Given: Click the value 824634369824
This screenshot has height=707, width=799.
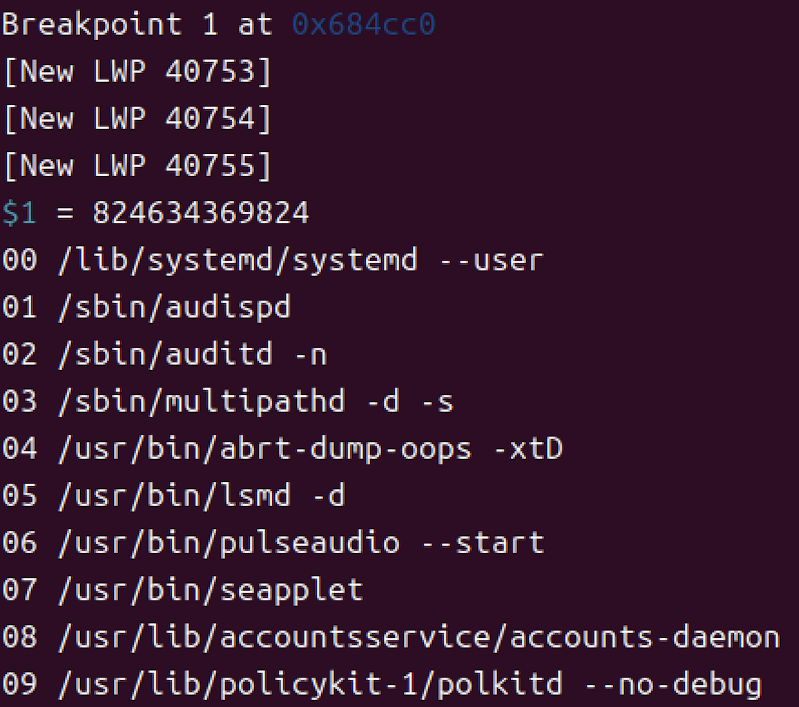Looking at the screenshot, I should [x=201, y=212].
